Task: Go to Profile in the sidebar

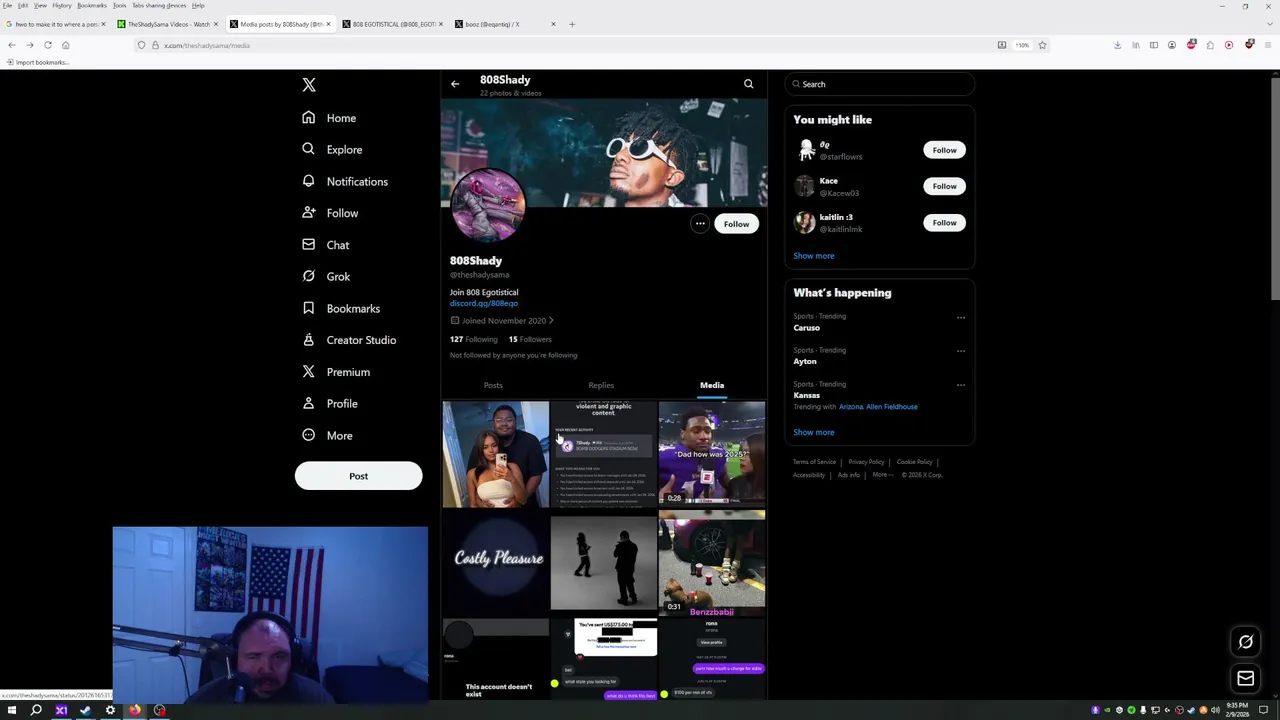Action: (x=330, y=404)
